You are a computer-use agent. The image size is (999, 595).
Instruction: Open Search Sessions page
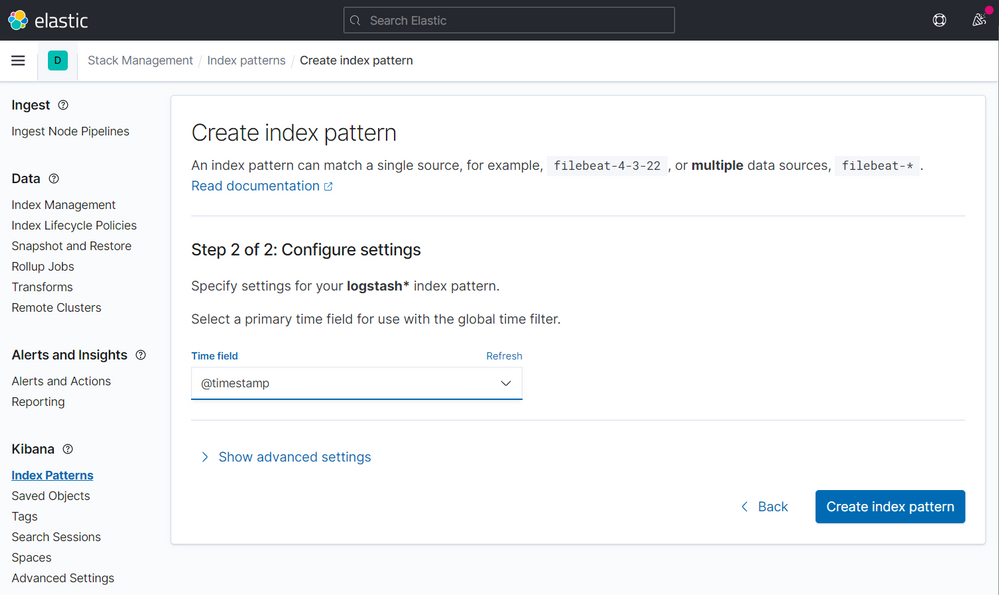(56, 537)
